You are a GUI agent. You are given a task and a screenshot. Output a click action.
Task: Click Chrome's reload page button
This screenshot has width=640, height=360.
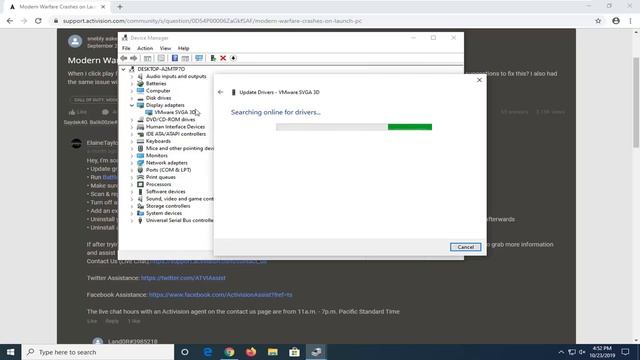[x=38, y=21]
